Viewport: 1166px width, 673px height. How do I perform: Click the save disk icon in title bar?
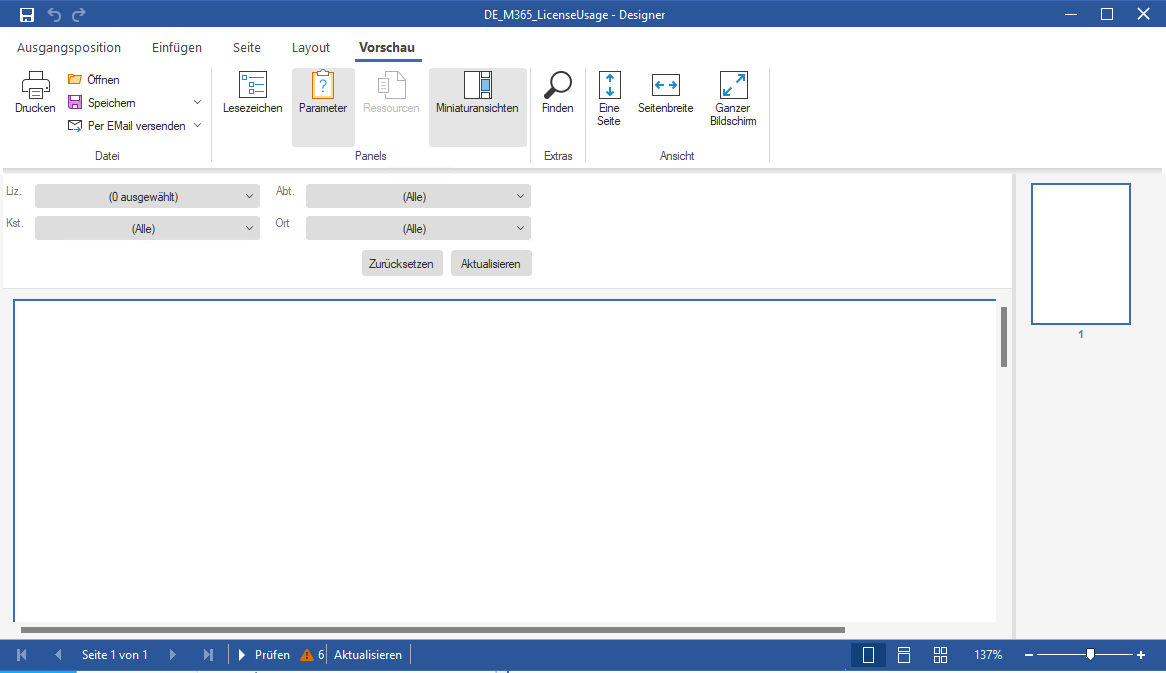click(27, 15)
